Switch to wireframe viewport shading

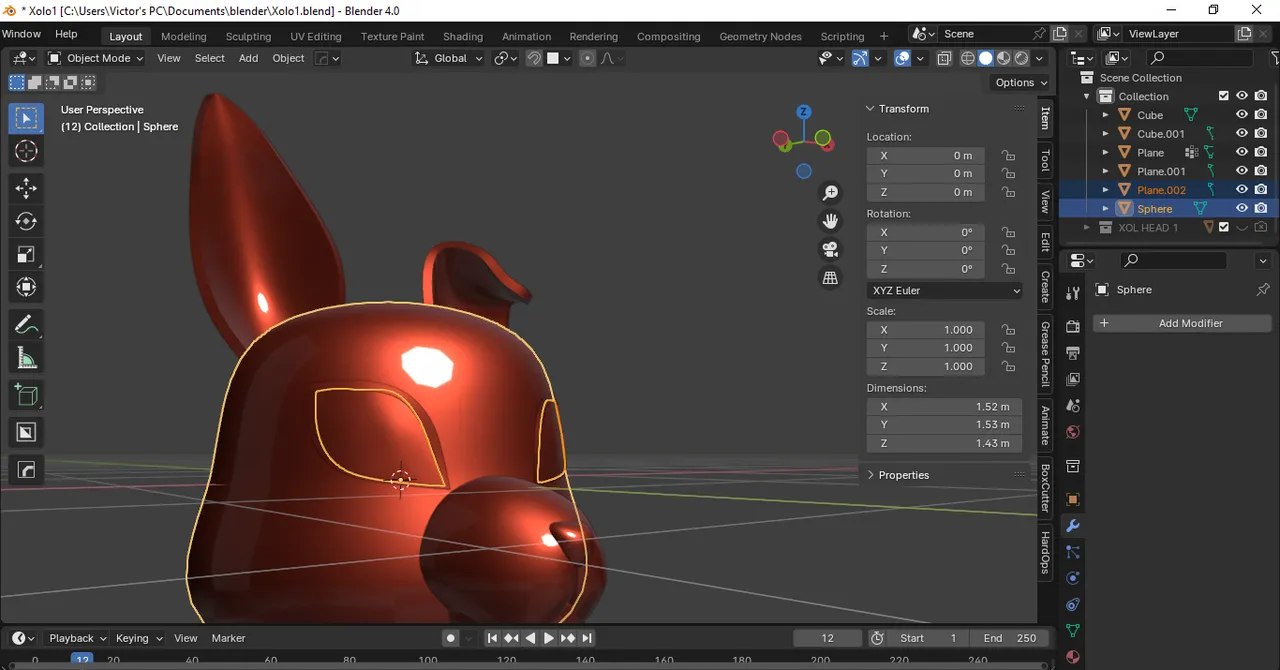967,58
